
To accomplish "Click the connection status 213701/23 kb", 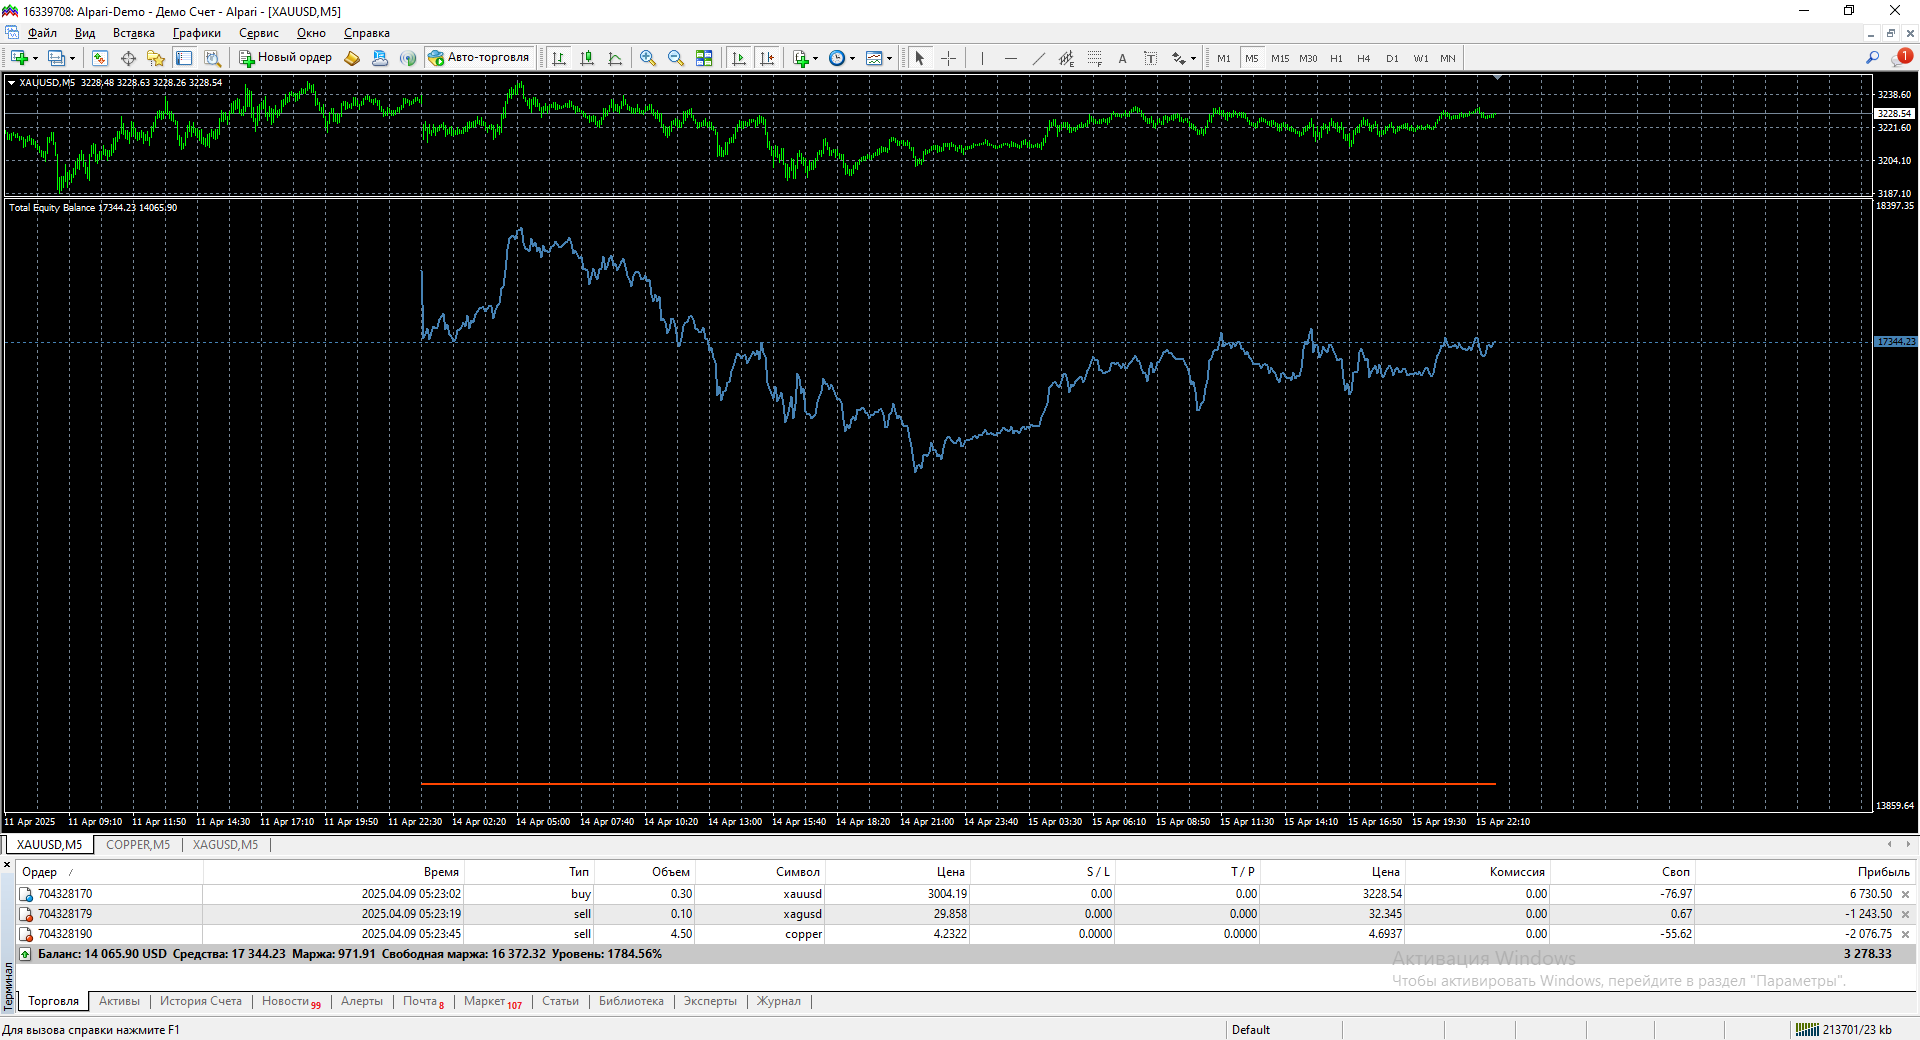I will click(1843, 1030).
